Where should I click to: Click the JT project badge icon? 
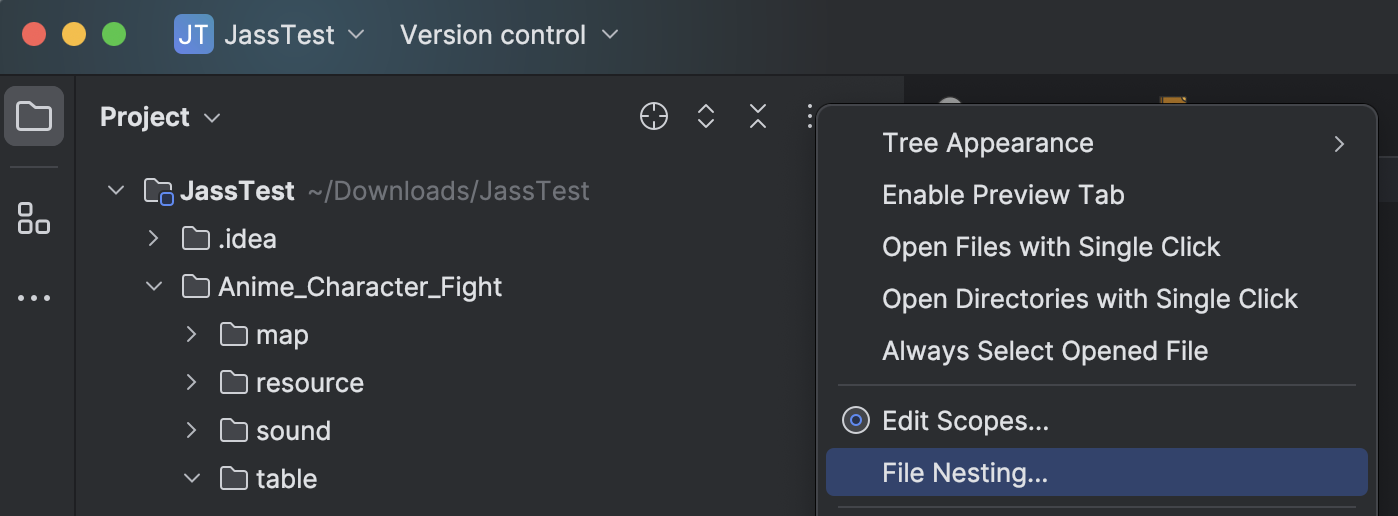coord(193,35)
